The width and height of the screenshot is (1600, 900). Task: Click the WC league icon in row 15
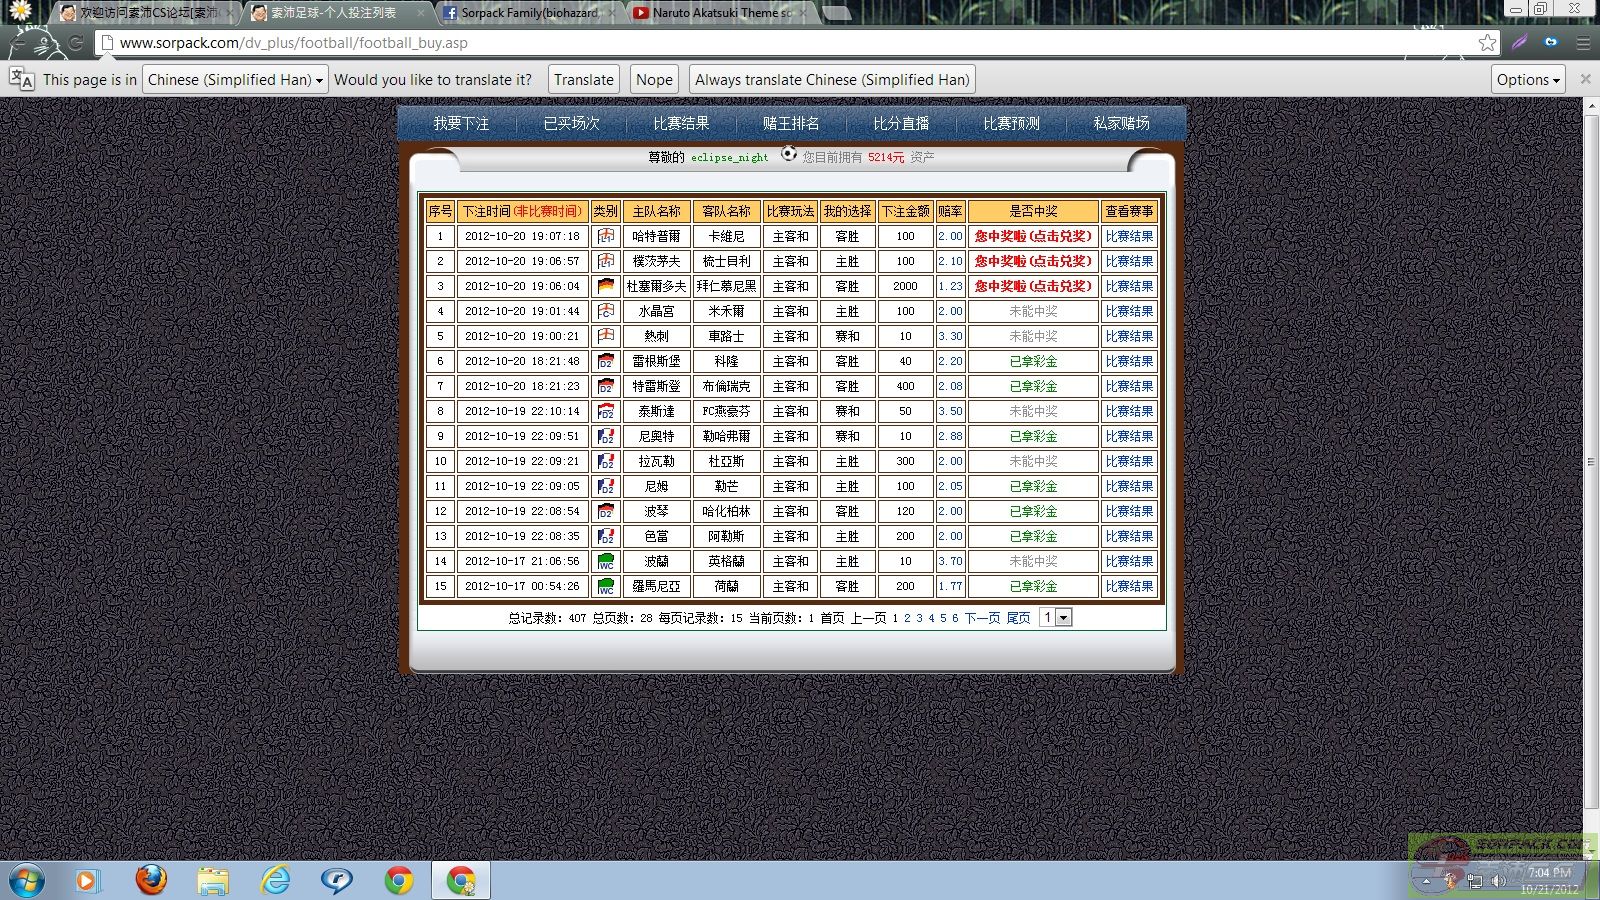click(x=605, y=586)
